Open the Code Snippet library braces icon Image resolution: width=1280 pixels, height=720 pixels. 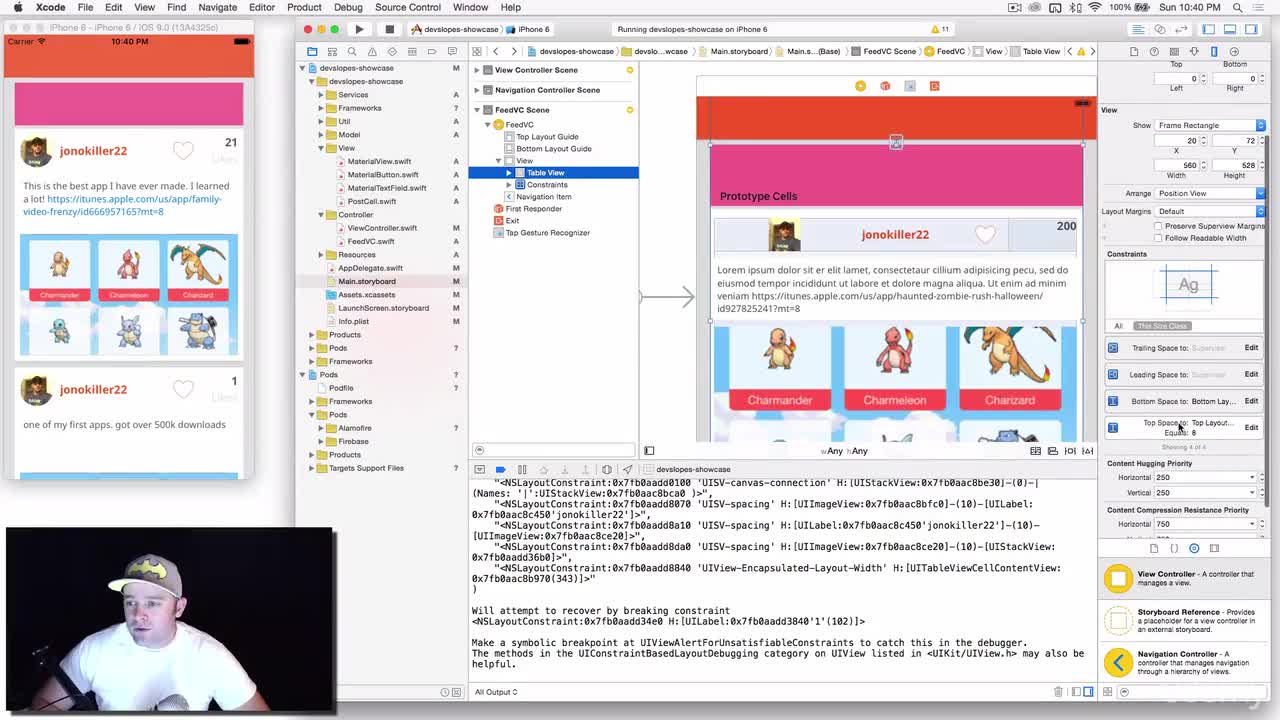[x=1174, y=548]
